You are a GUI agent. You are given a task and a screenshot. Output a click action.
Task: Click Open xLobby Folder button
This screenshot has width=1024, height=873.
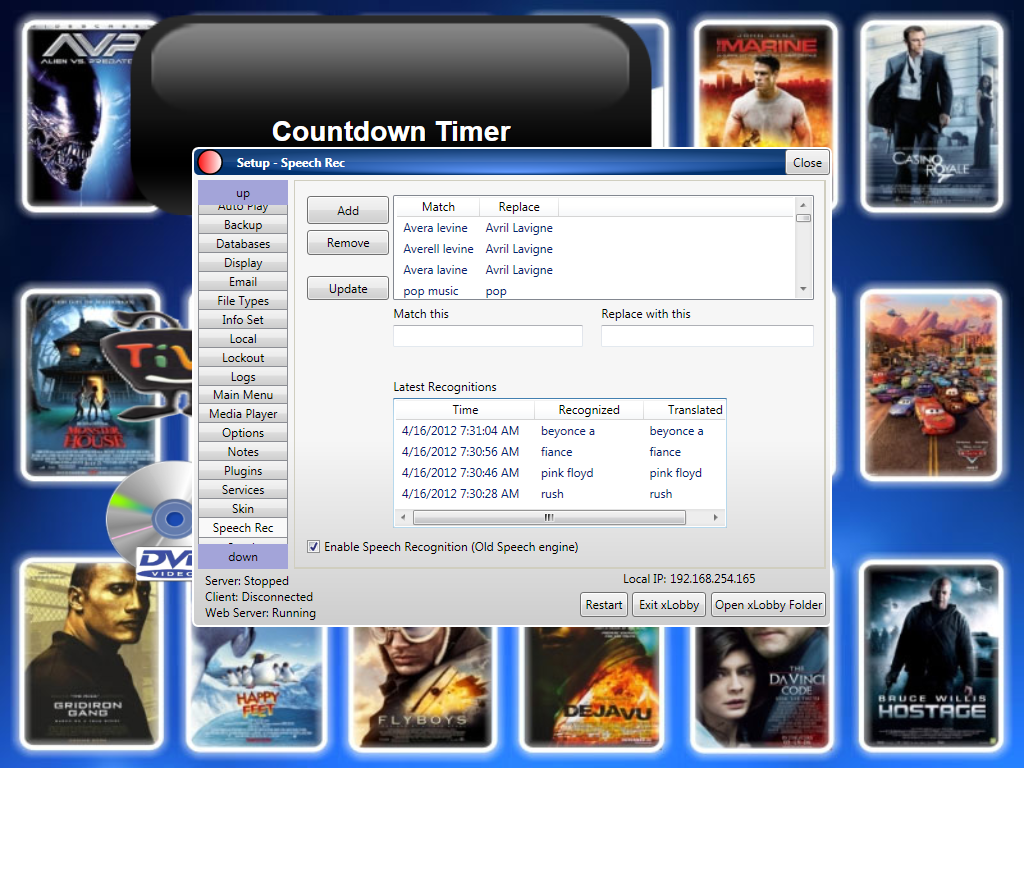[x=768, y=605]
